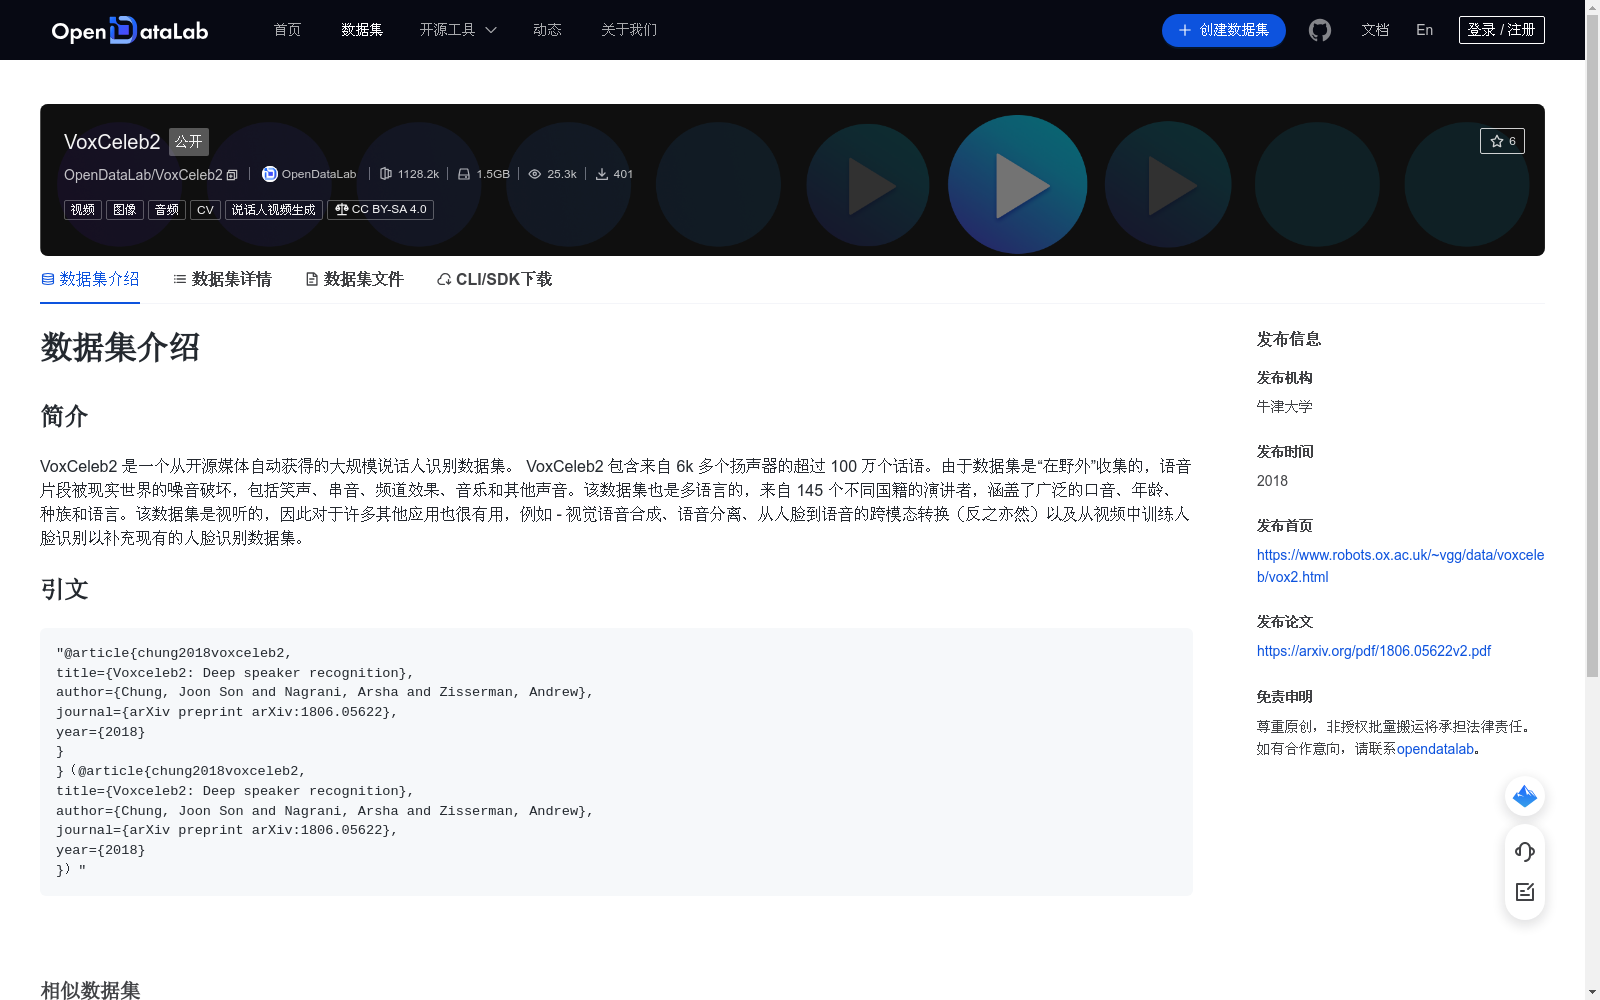
Task: Switch to the 数据集文件 tab
Action: 354,280
